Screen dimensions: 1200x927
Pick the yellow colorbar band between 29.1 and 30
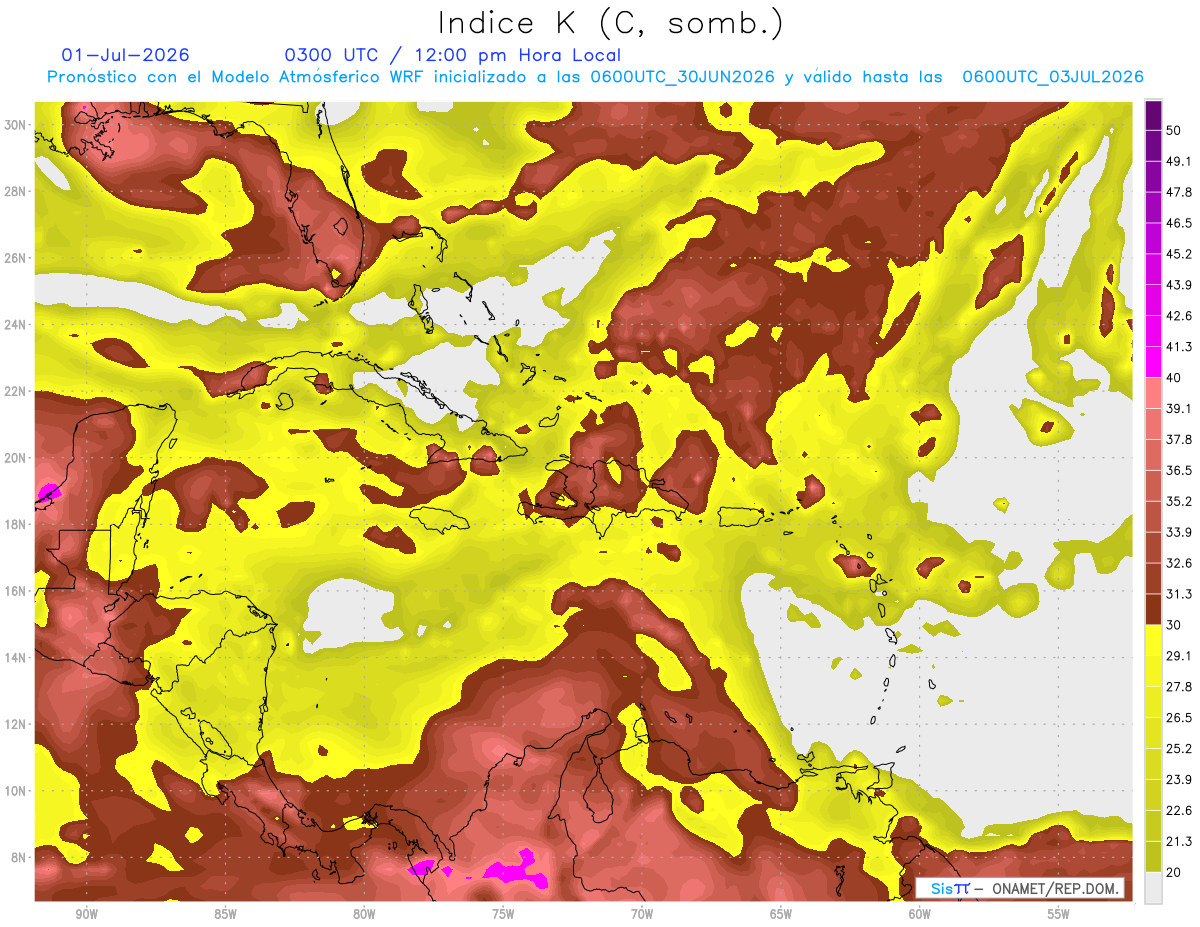pyautogui.click(x=1153, y=640)
